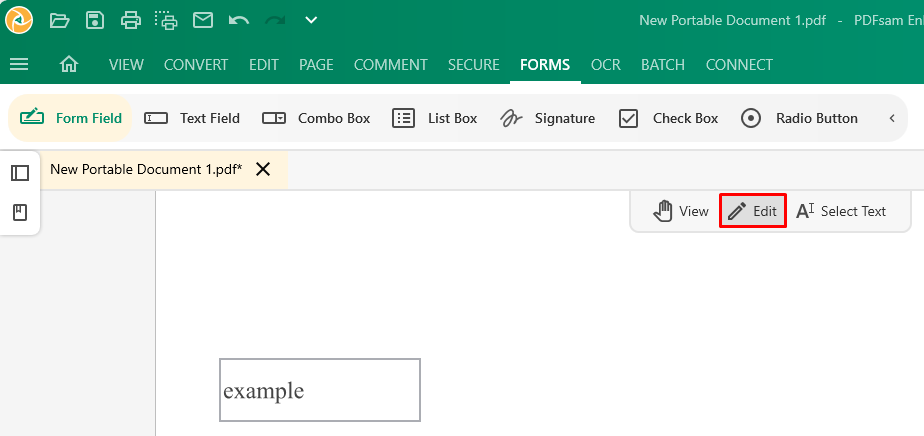Insert a List Box form field
Viewport: 924px width, 436px height.
pyautogui.click(x=434, y=118)
